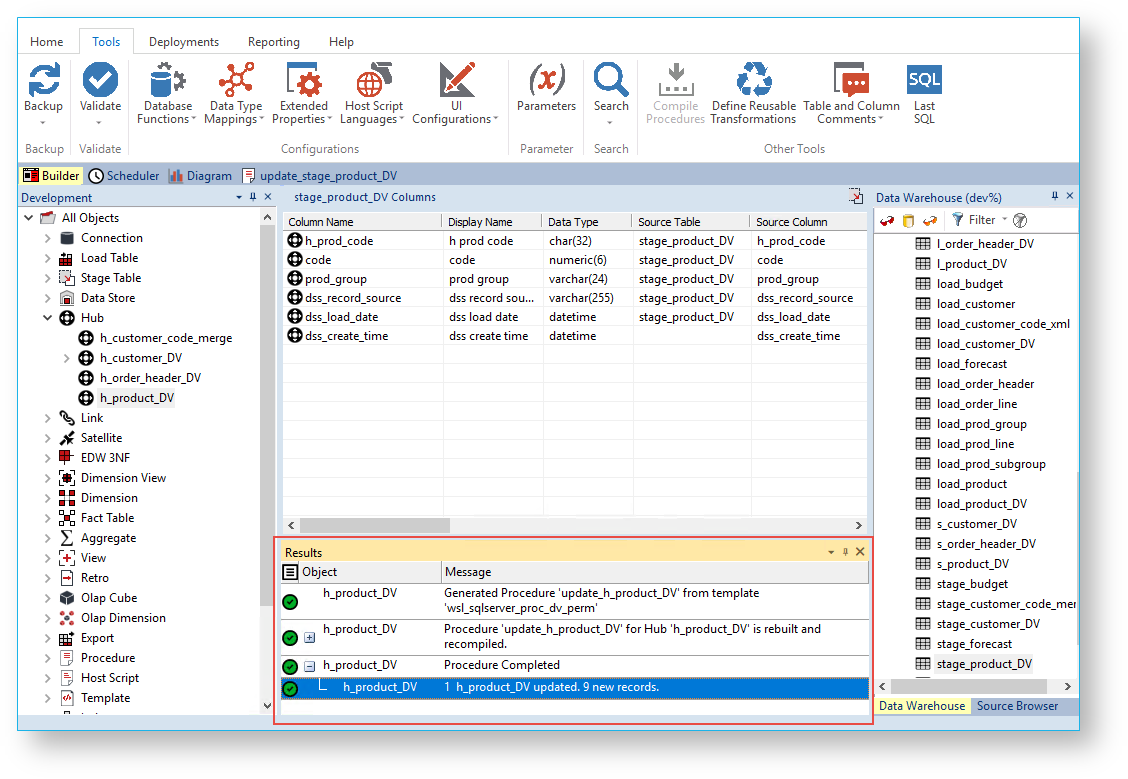Collapse the Hub tree node
Screen dimensions: 1128x779
pyautogui.click(x=47, y=318)
